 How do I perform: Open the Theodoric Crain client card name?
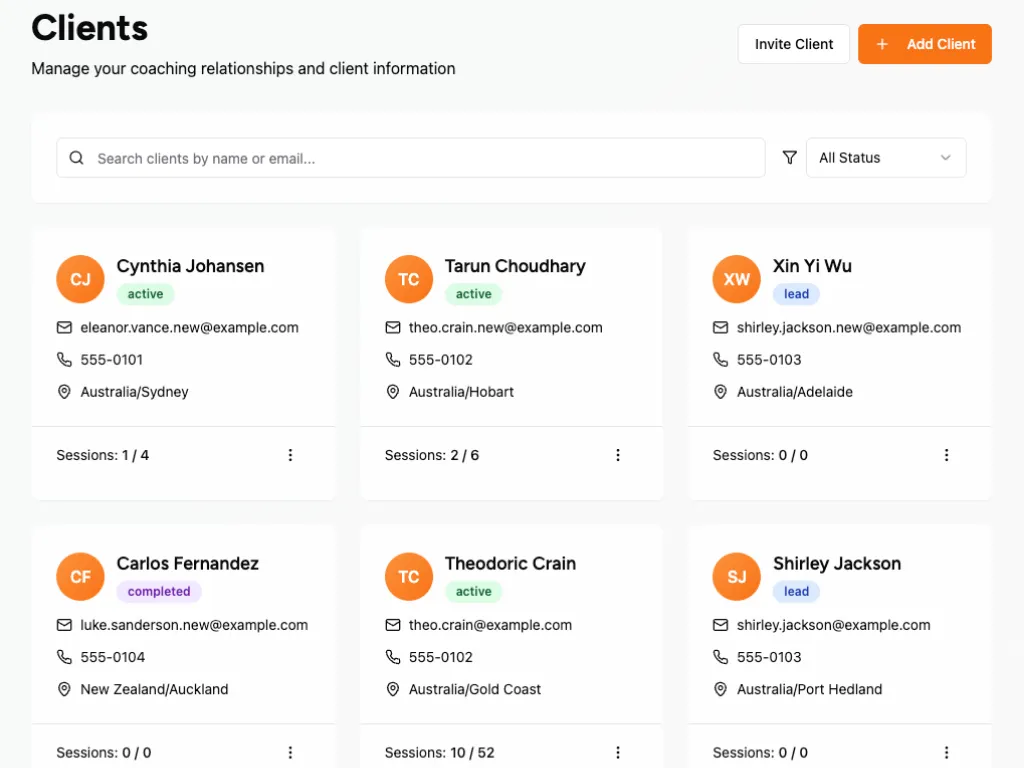click(x=510, y=563)
